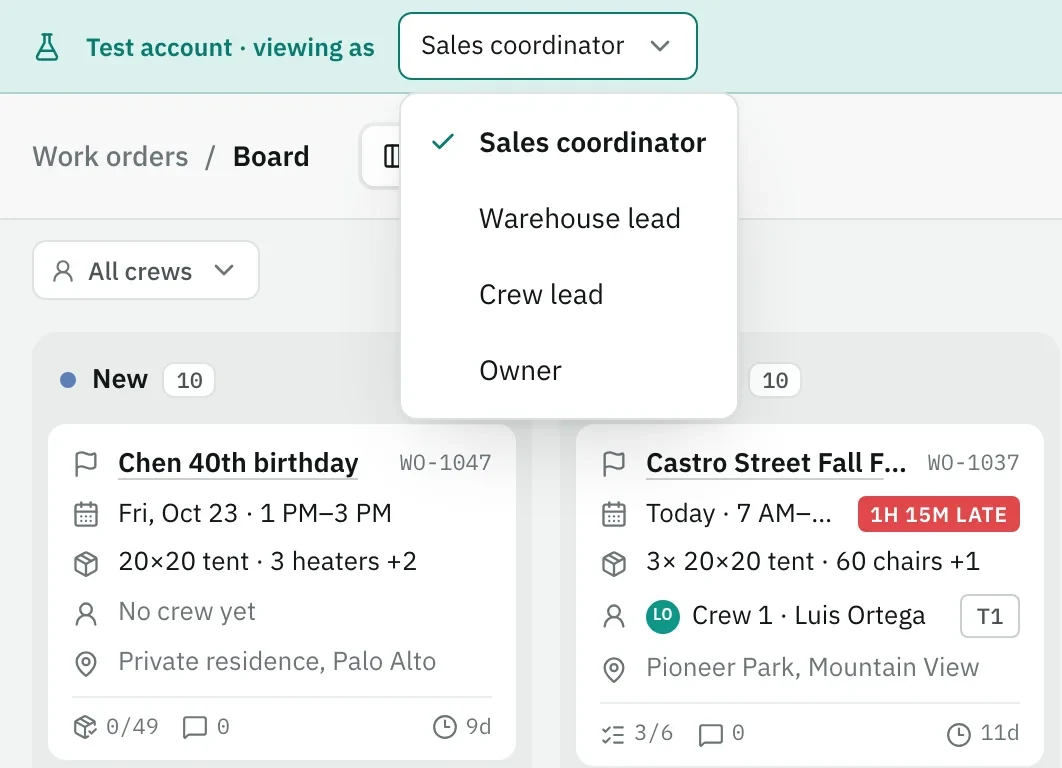Click the WO-1047 order number

(445, 463)
